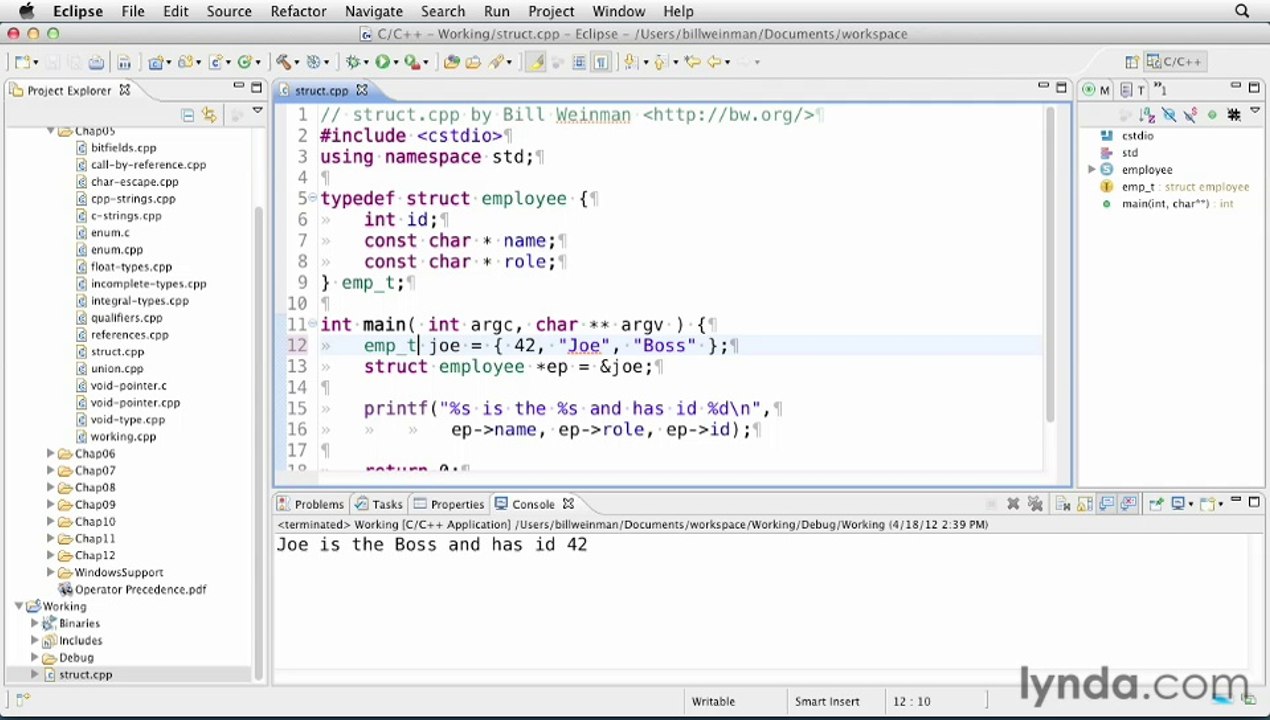
Task: Toggle Group Includes icon in Outline view
Action: (1233, 115)
